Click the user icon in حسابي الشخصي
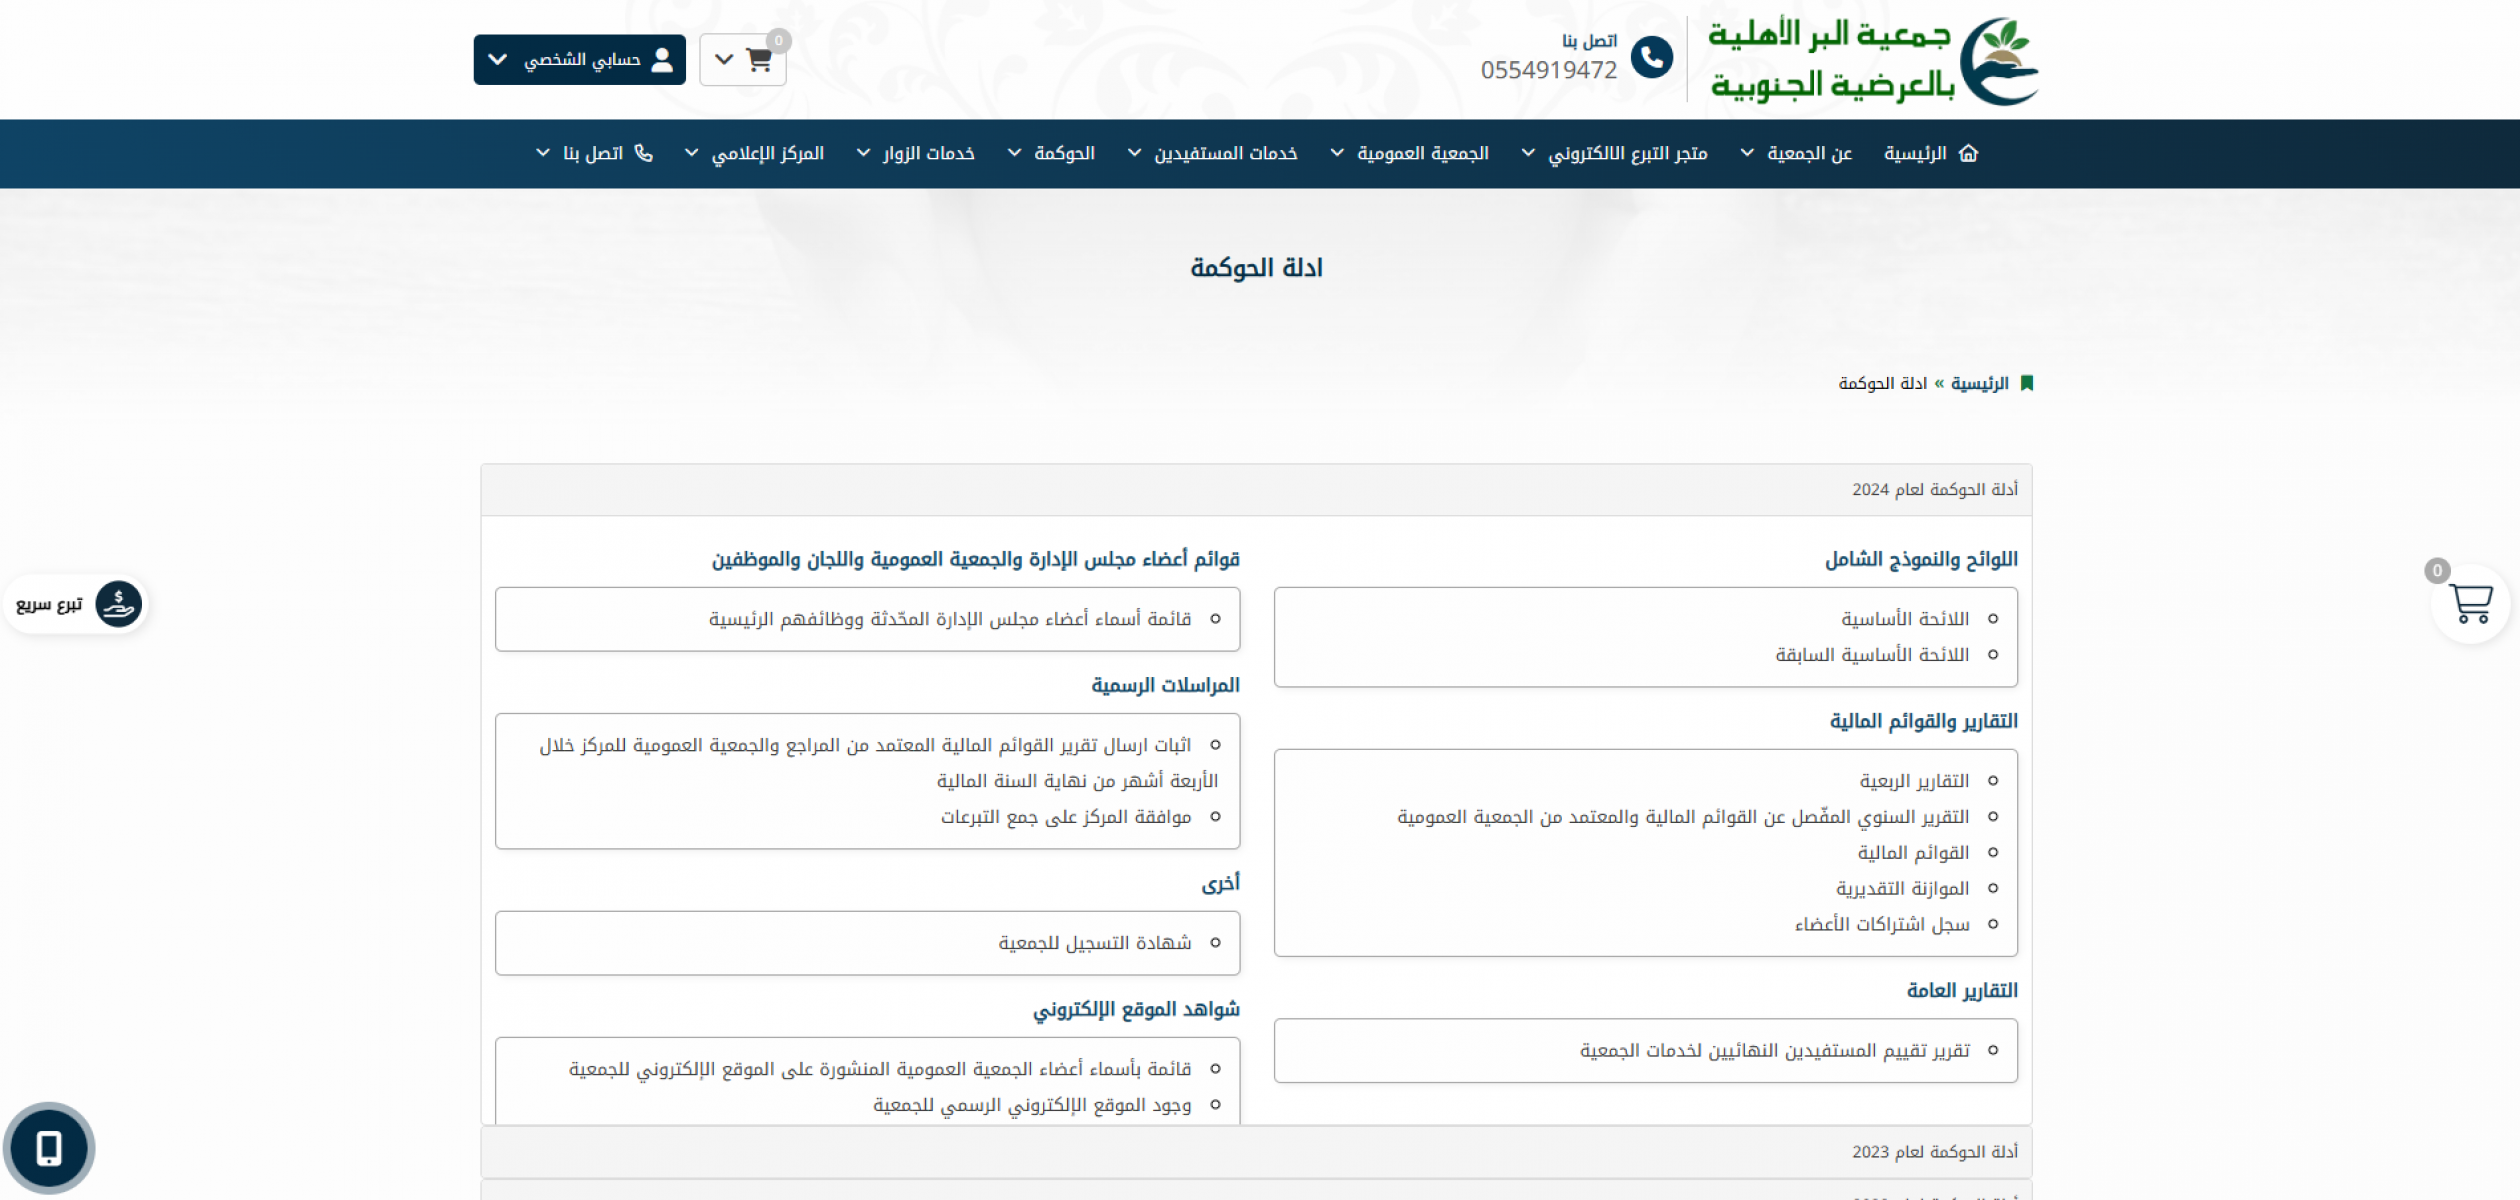This screenshot has width=2520, height=1200. [662, 60]
